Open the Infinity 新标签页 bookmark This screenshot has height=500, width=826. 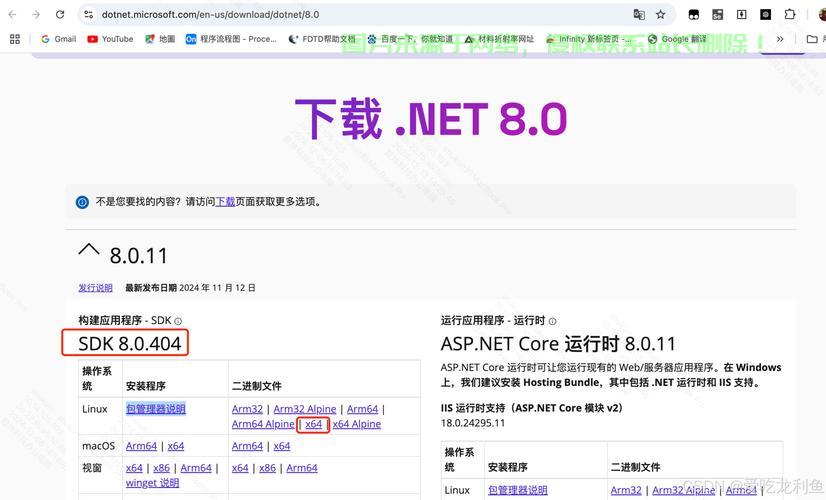tap(588, 39)
